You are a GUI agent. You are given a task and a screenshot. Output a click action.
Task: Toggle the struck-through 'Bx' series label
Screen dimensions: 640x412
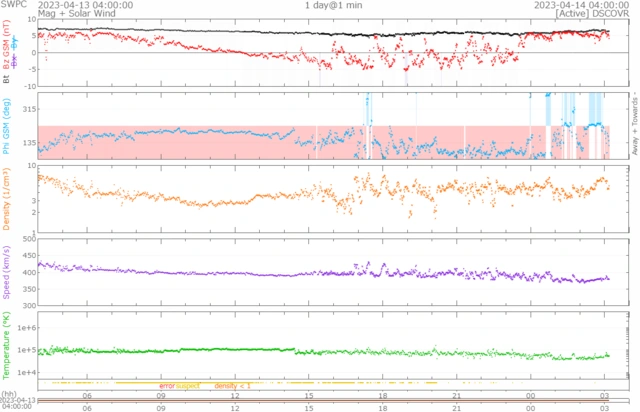coord(14,61)
